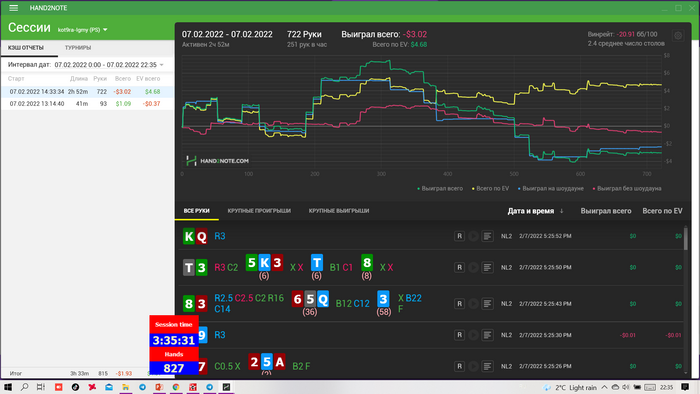
Task: Open hand text icon on the 5:25:26 PM hand
Action: [x=488, y=366]
